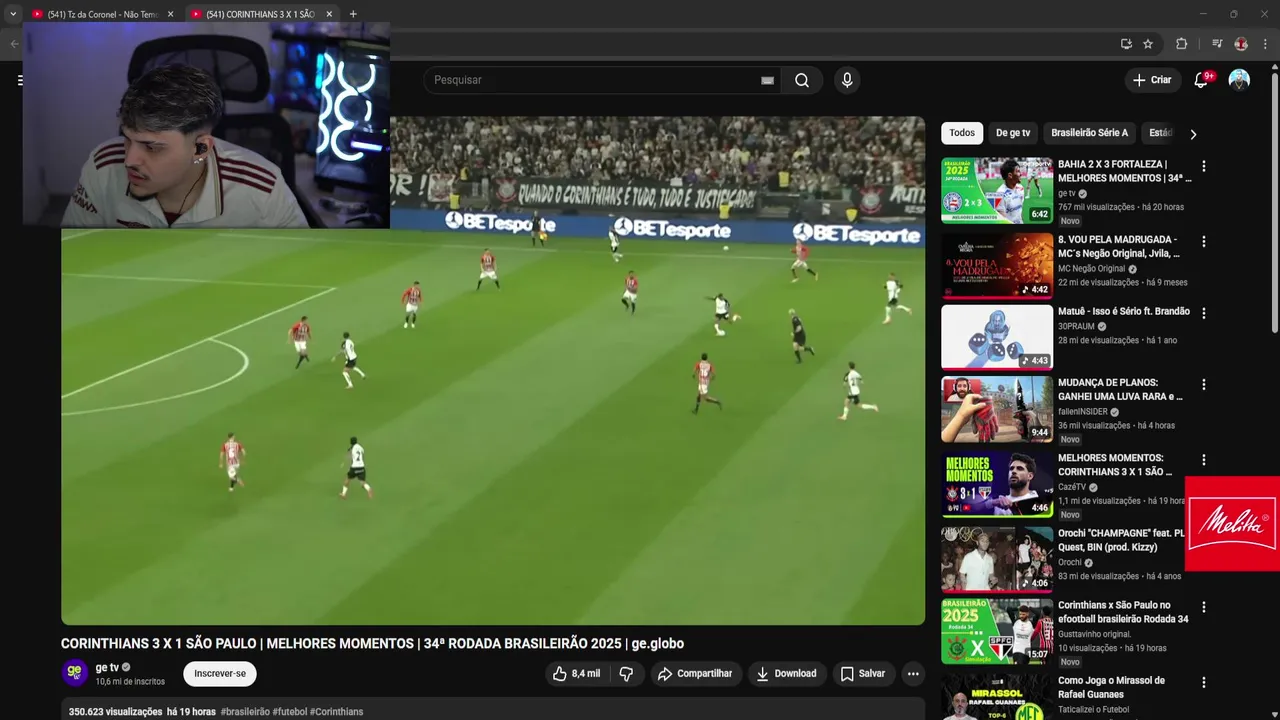Click the main video player
This screenshot has height=720, width=1280.
[493, 371]
